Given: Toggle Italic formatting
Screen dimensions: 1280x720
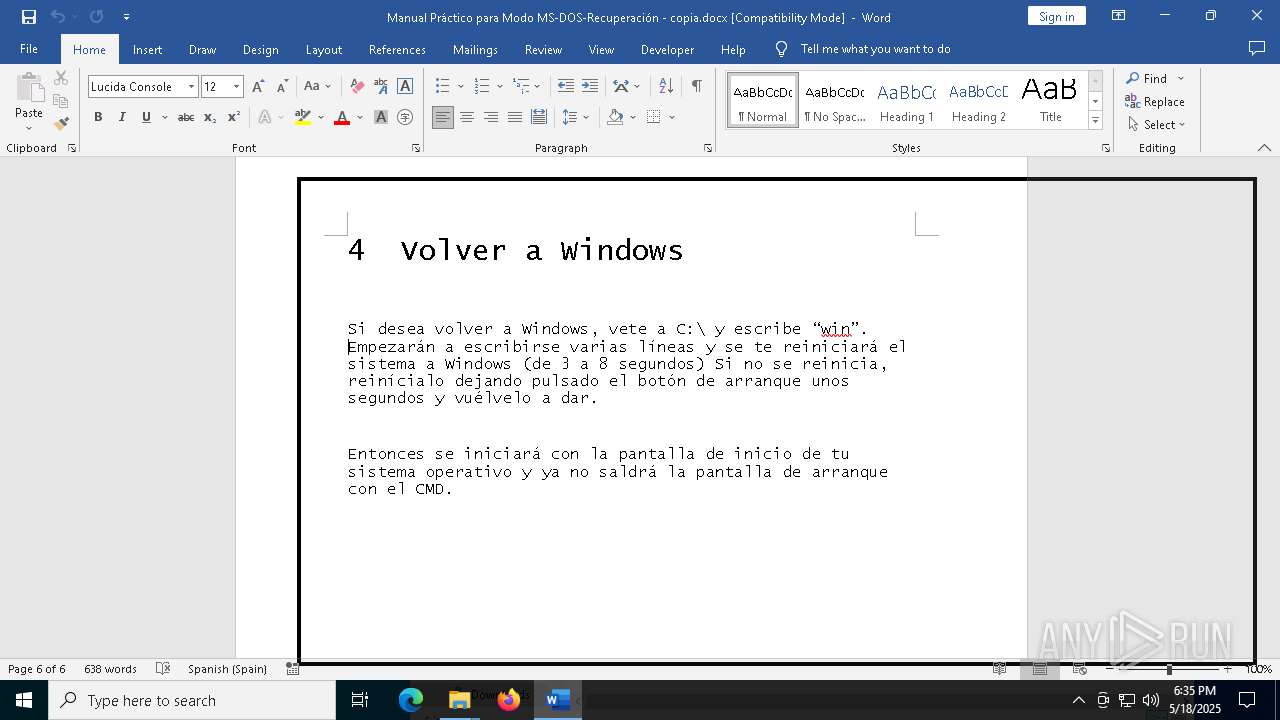Looking at the screenshot, I should 122,117.
